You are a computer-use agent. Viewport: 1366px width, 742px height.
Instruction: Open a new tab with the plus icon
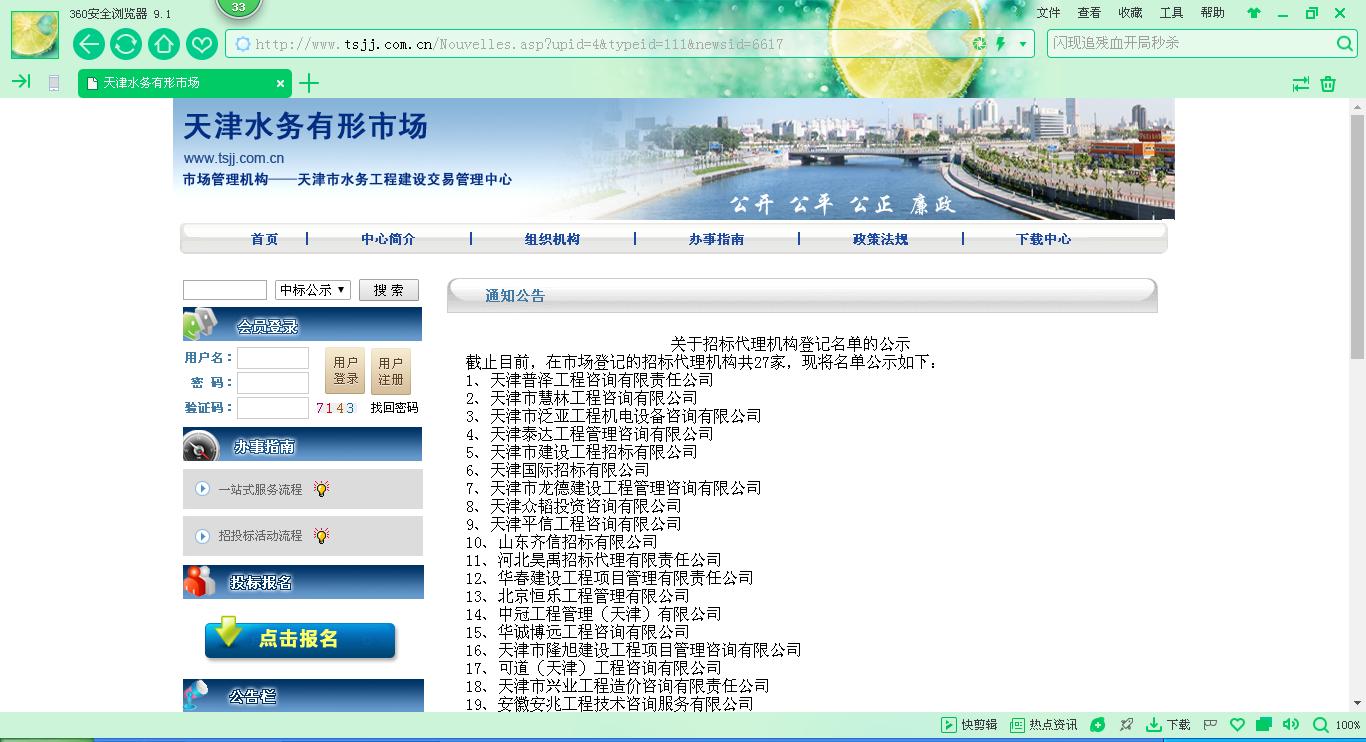coord(309,83)
